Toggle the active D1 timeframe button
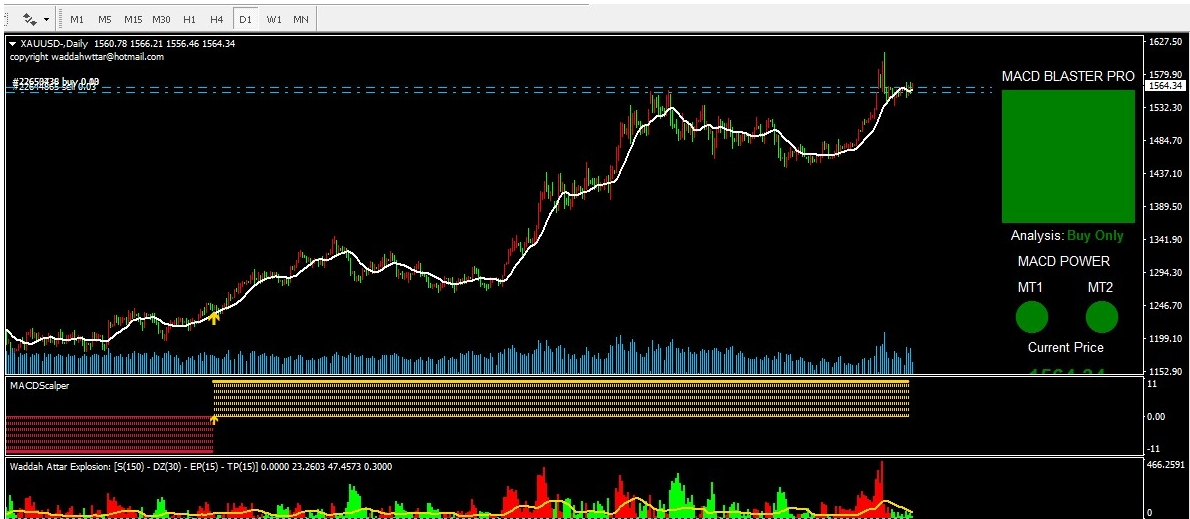This screenshot has height=519, width=1190. 245,19
